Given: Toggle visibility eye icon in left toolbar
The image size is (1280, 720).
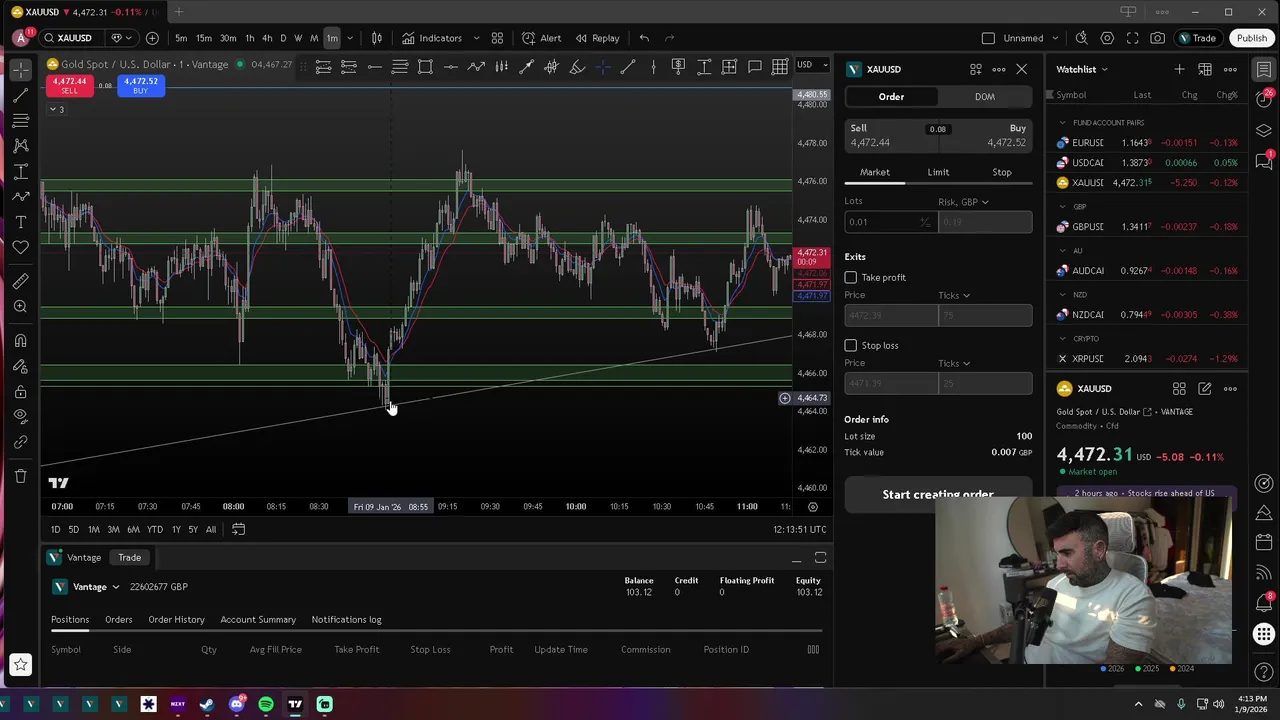Looking at the screenshot, I should pos(21,417).
